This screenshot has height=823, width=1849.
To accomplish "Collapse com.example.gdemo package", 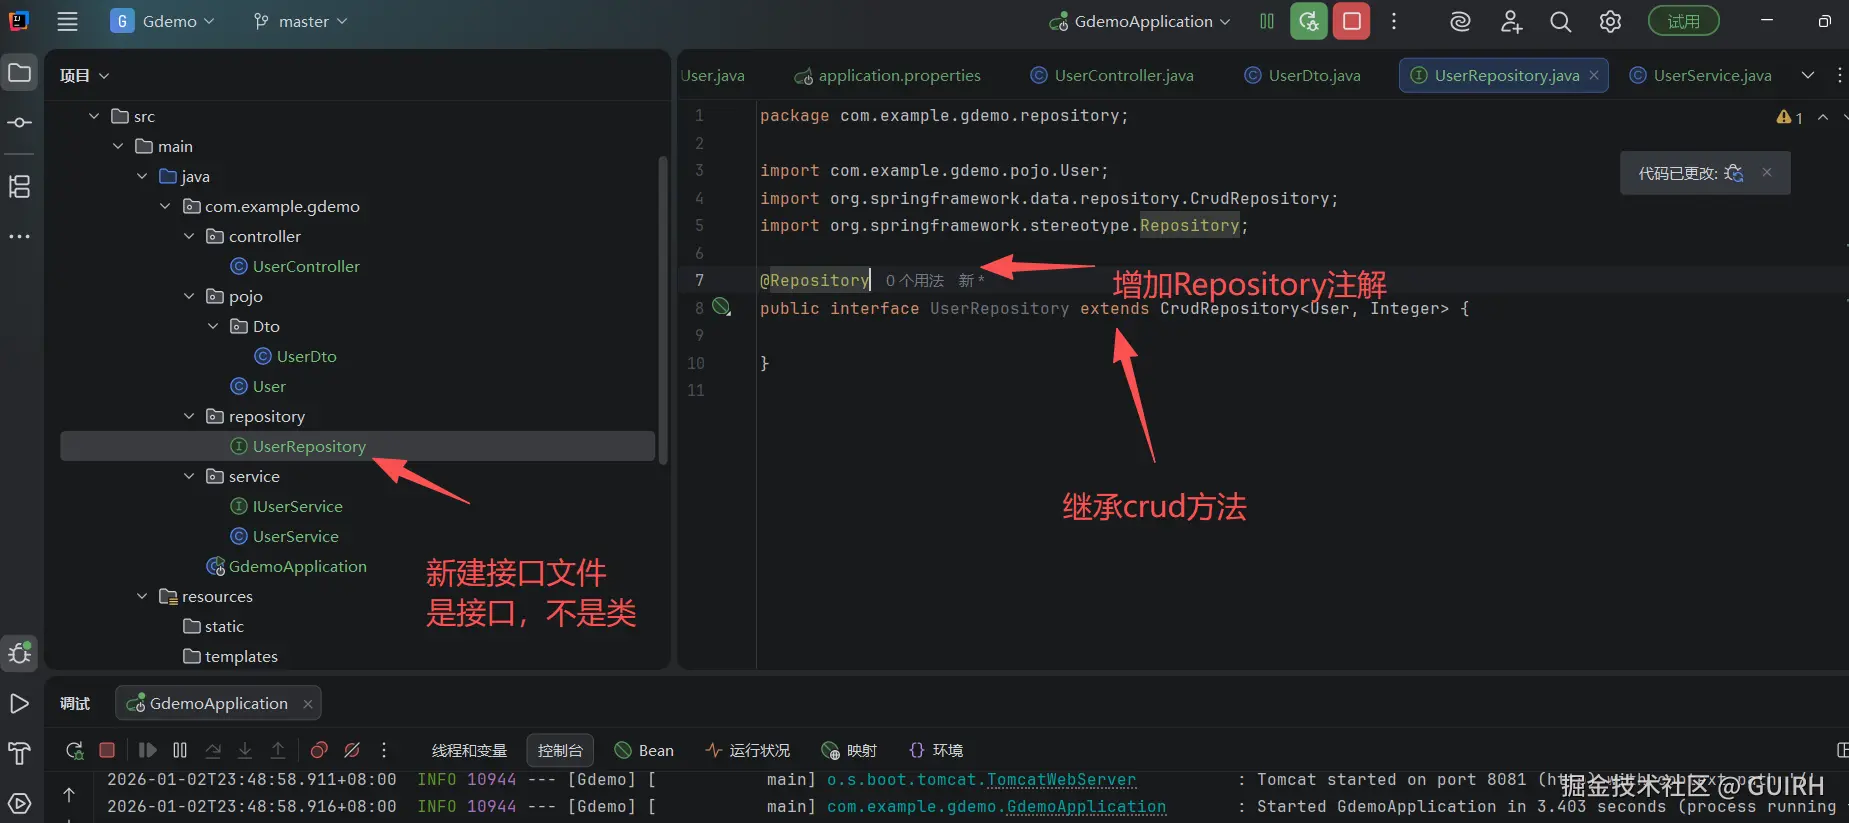I will [165, 206].
